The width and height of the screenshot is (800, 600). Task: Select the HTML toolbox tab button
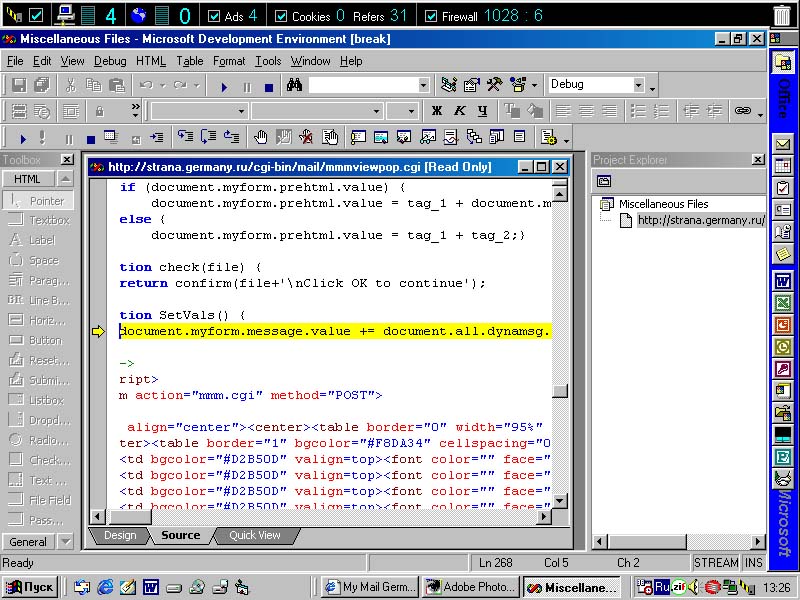point(28,179)
